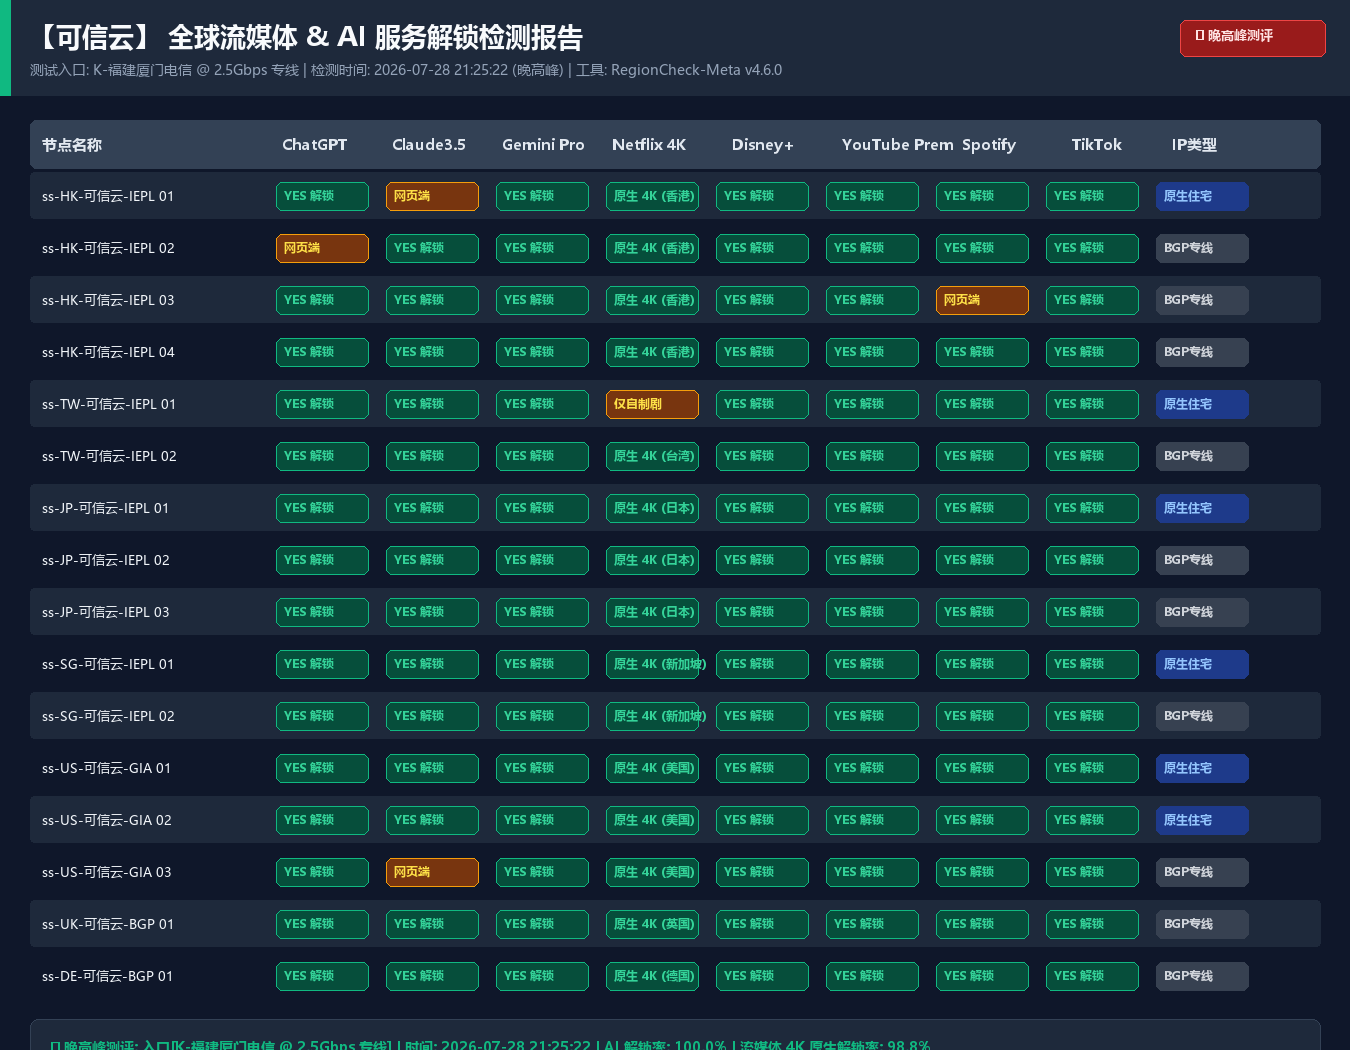
Task: Click the red 晚高峰测评 badge button
Action: coord(1252,38)
